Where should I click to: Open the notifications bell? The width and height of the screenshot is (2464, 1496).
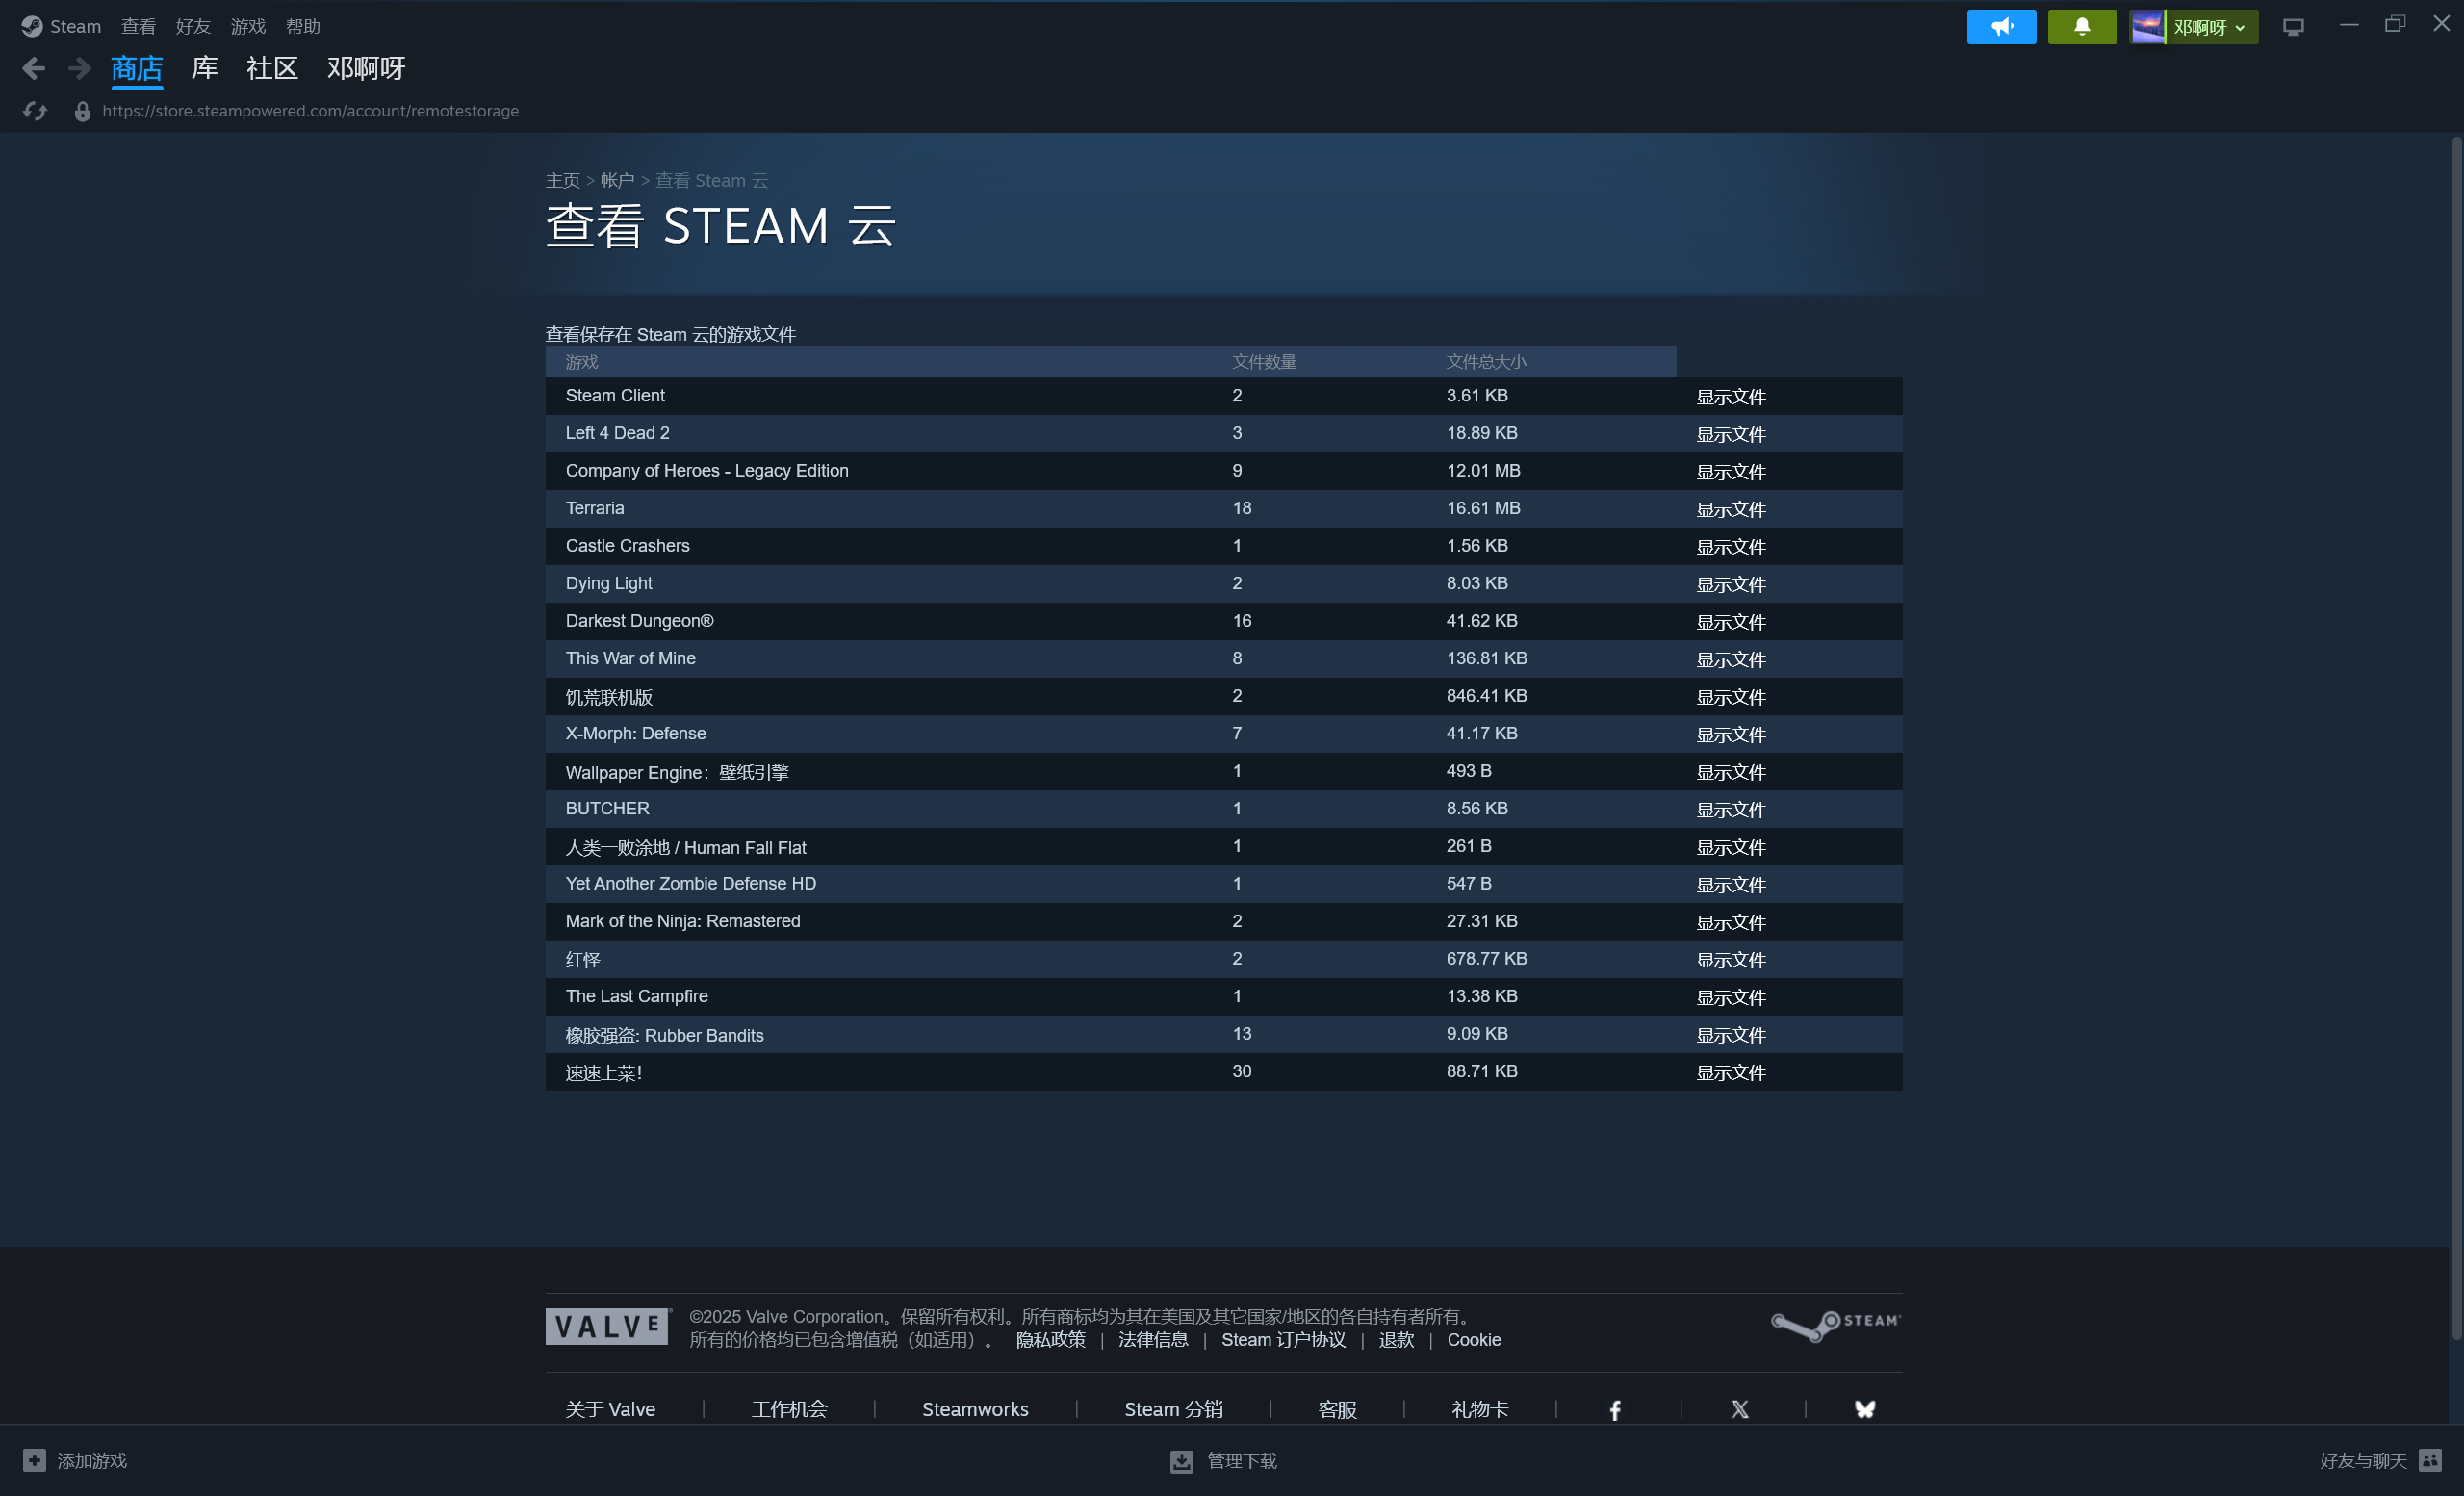pos(2082,27)
